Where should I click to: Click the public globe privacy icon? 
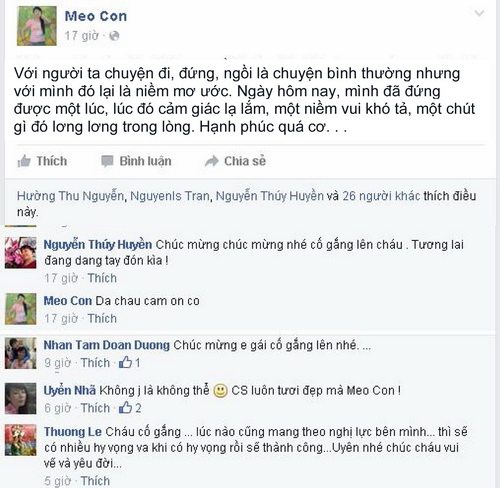tap(114, 36)
